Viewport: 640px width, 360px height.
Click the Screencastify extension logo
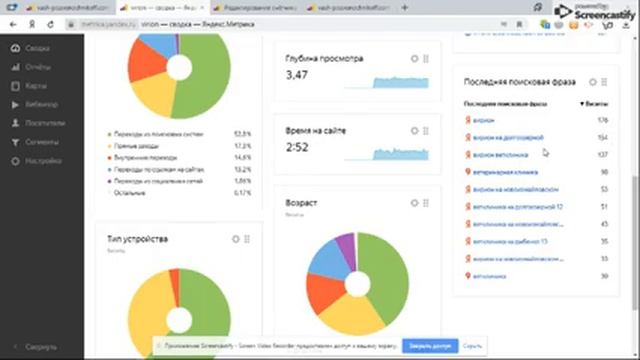[594, 11]
